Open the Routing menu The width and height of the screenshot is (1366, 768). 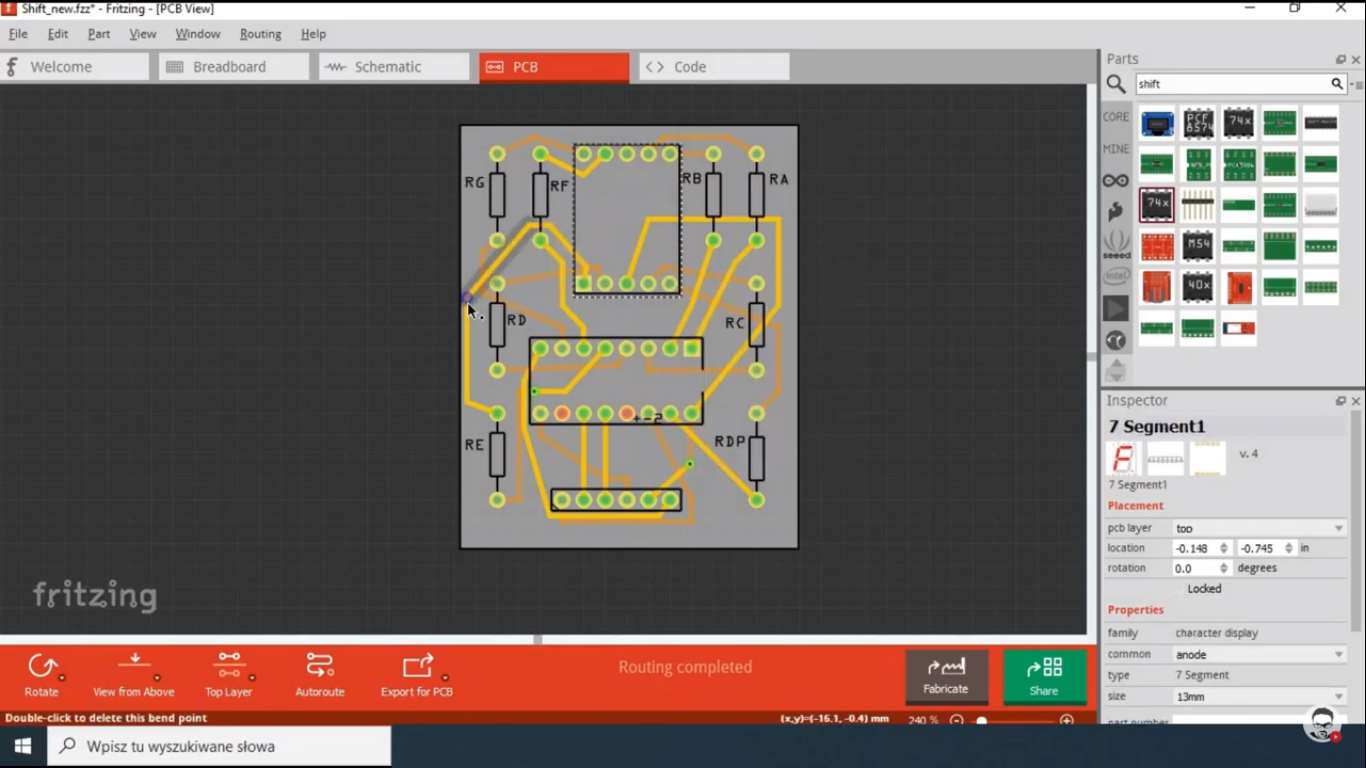click(x=260, y=34)
